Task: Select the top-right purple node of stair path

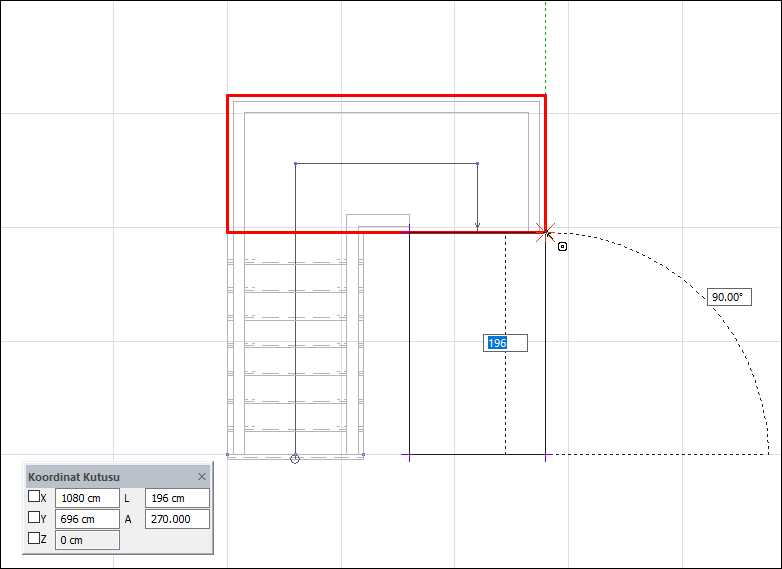Action: pos(477,164)
